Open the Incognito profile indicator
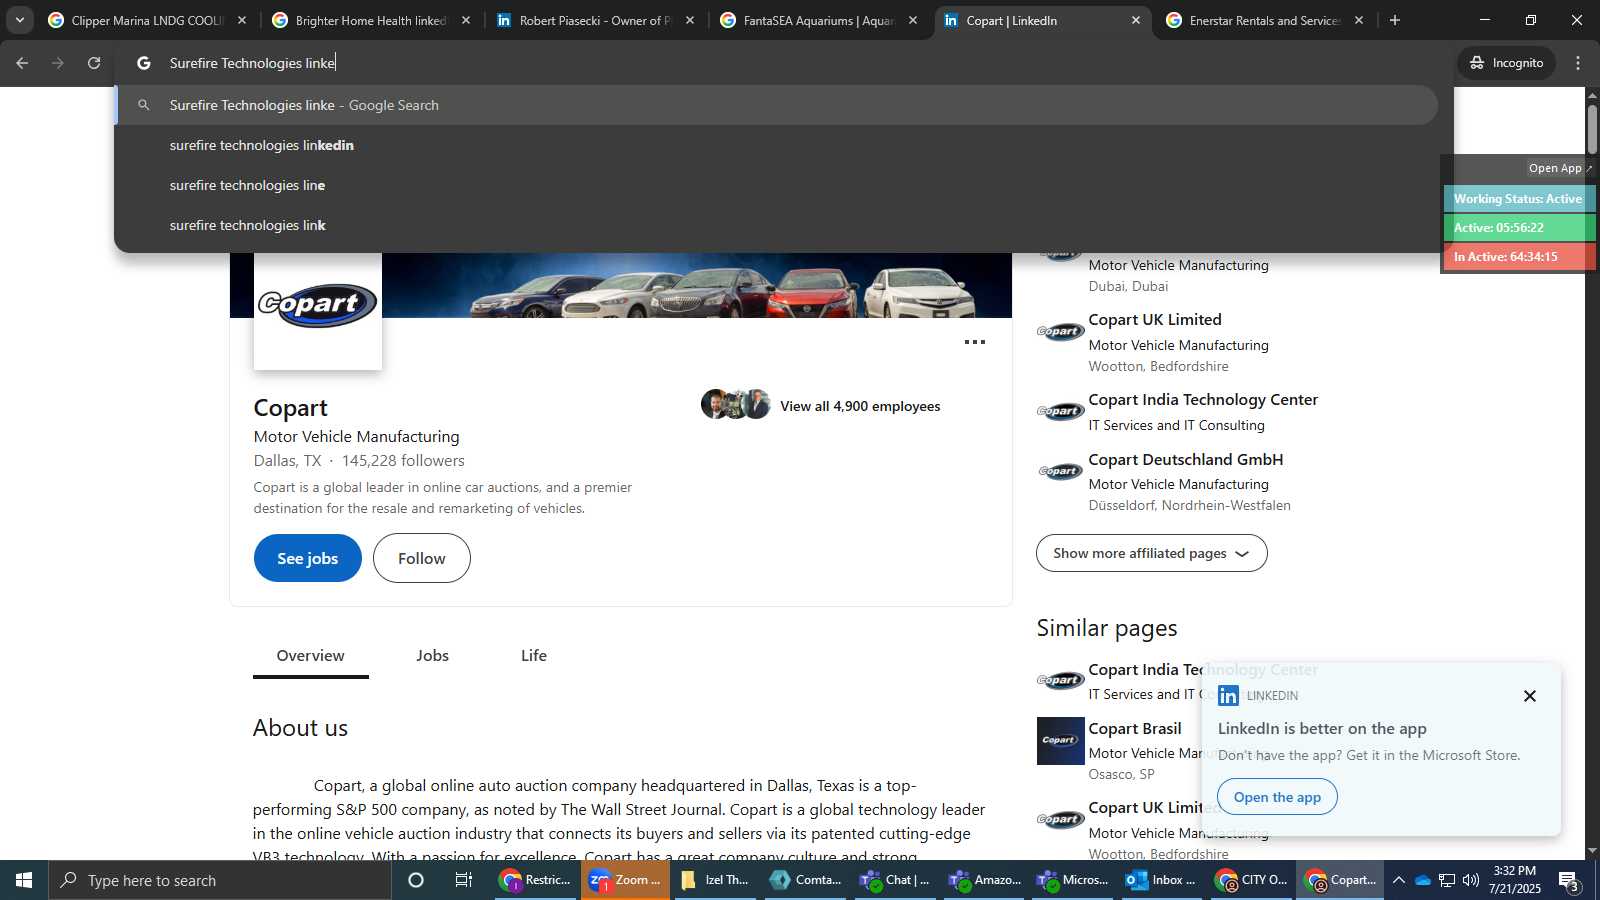The image size is (1600, 900). 1507,63
